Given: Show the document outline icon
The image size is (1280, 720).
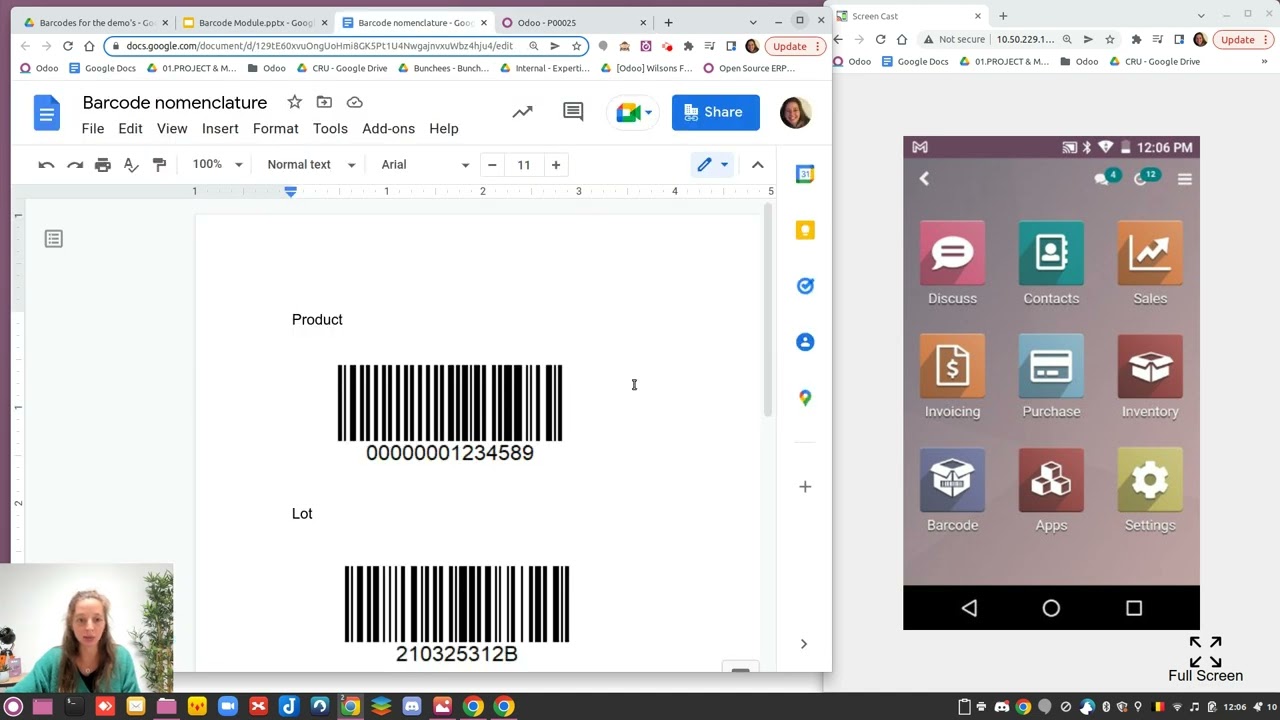Looking at the screenshot, I should pos(54,239).
